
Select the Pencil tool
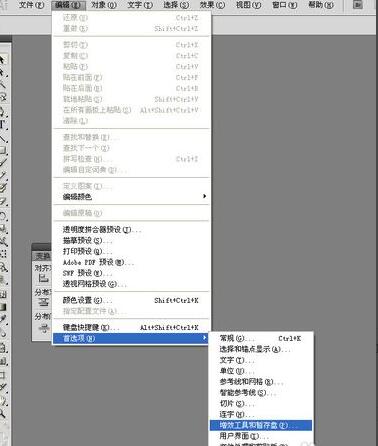pyautogui.click(x=3, y=175)
